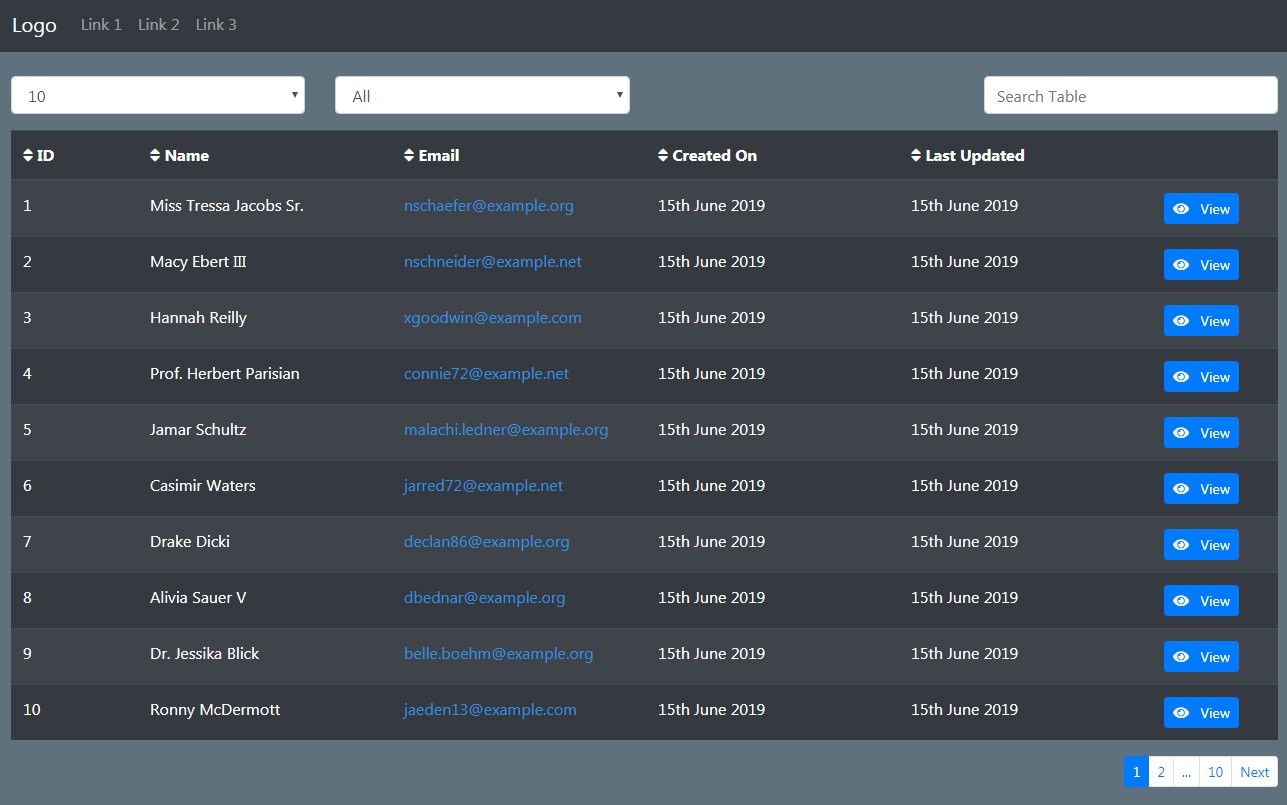Sort by Created On using its sort icon
This screenshot has width=1287, height=805.
click(x=664, y=155)
